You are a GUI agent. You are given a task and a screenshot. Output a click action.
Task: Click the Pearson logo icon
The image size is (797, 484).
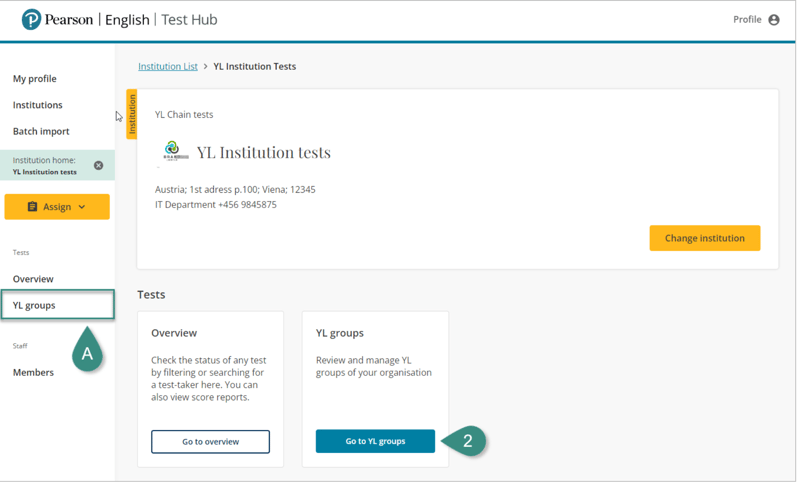[32, 20]
